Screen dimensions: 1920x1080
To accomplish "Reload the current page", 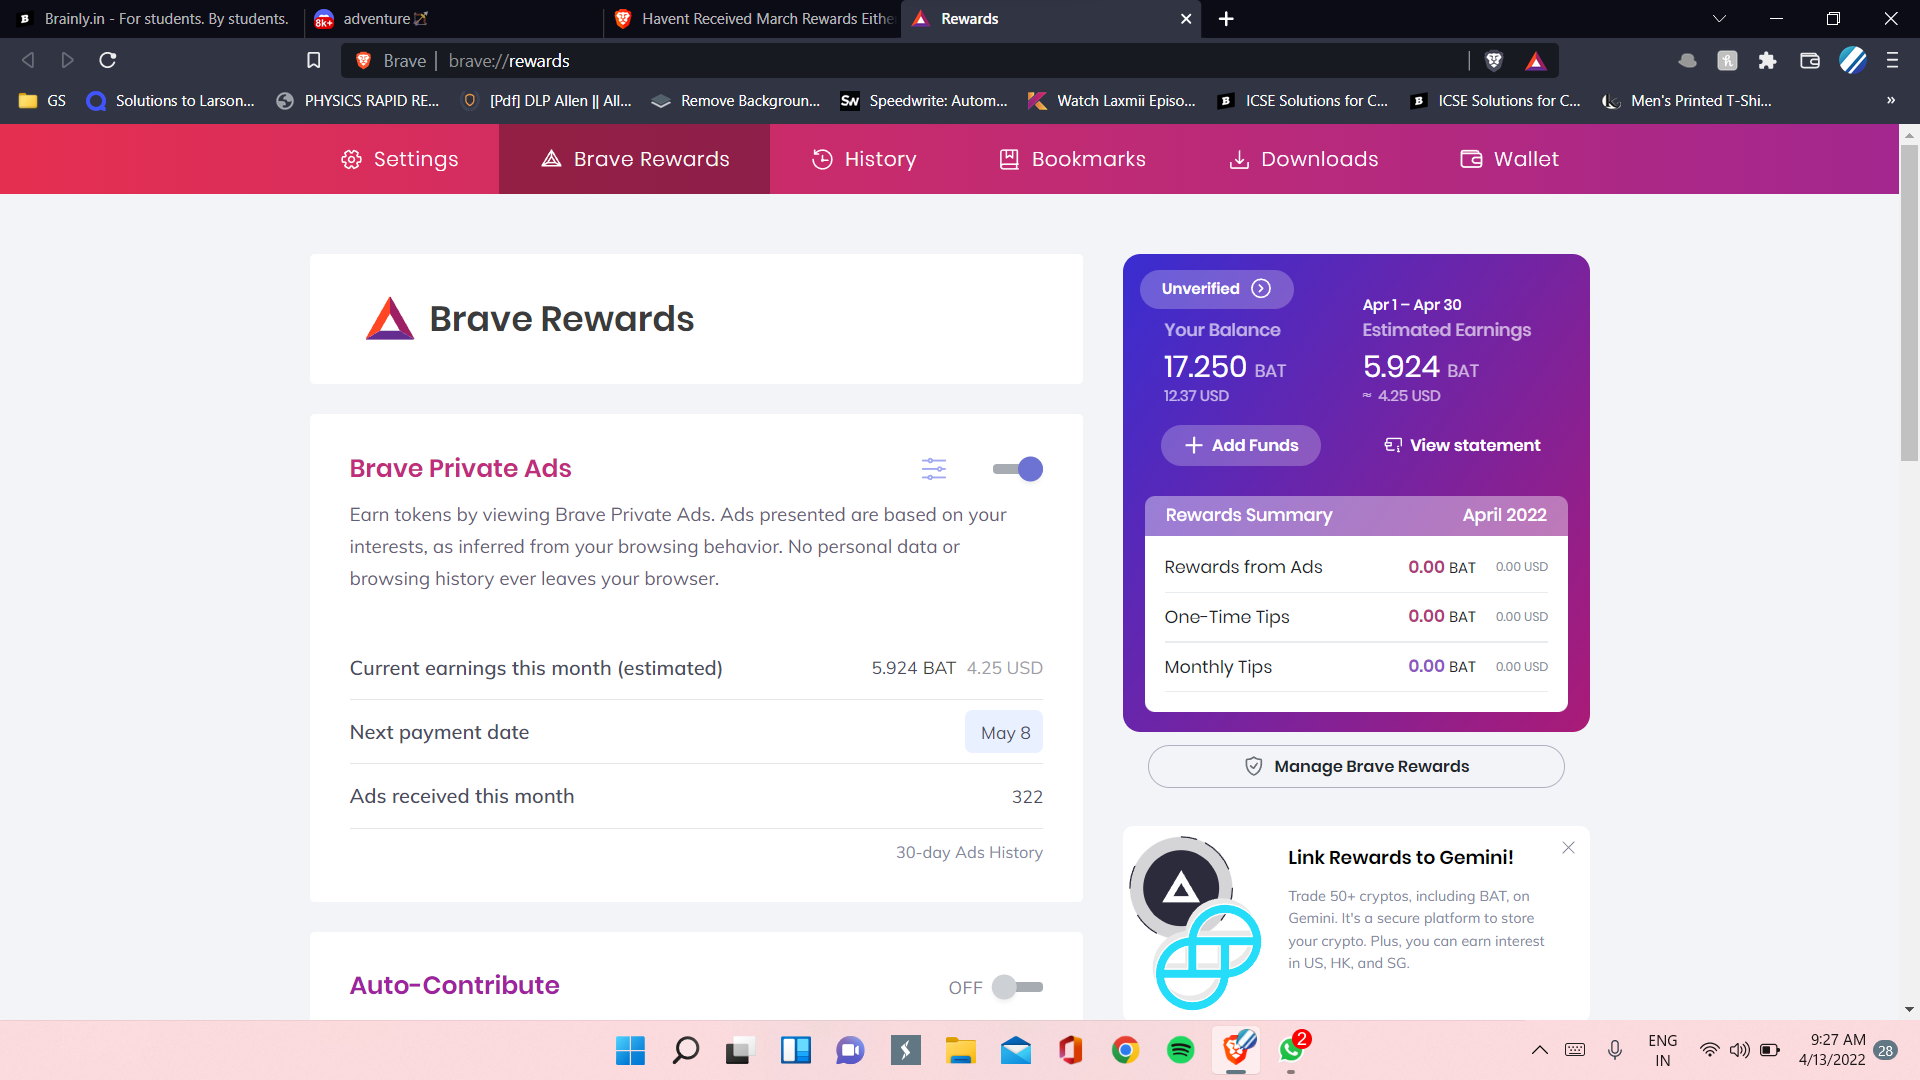I will coord(108,61).
